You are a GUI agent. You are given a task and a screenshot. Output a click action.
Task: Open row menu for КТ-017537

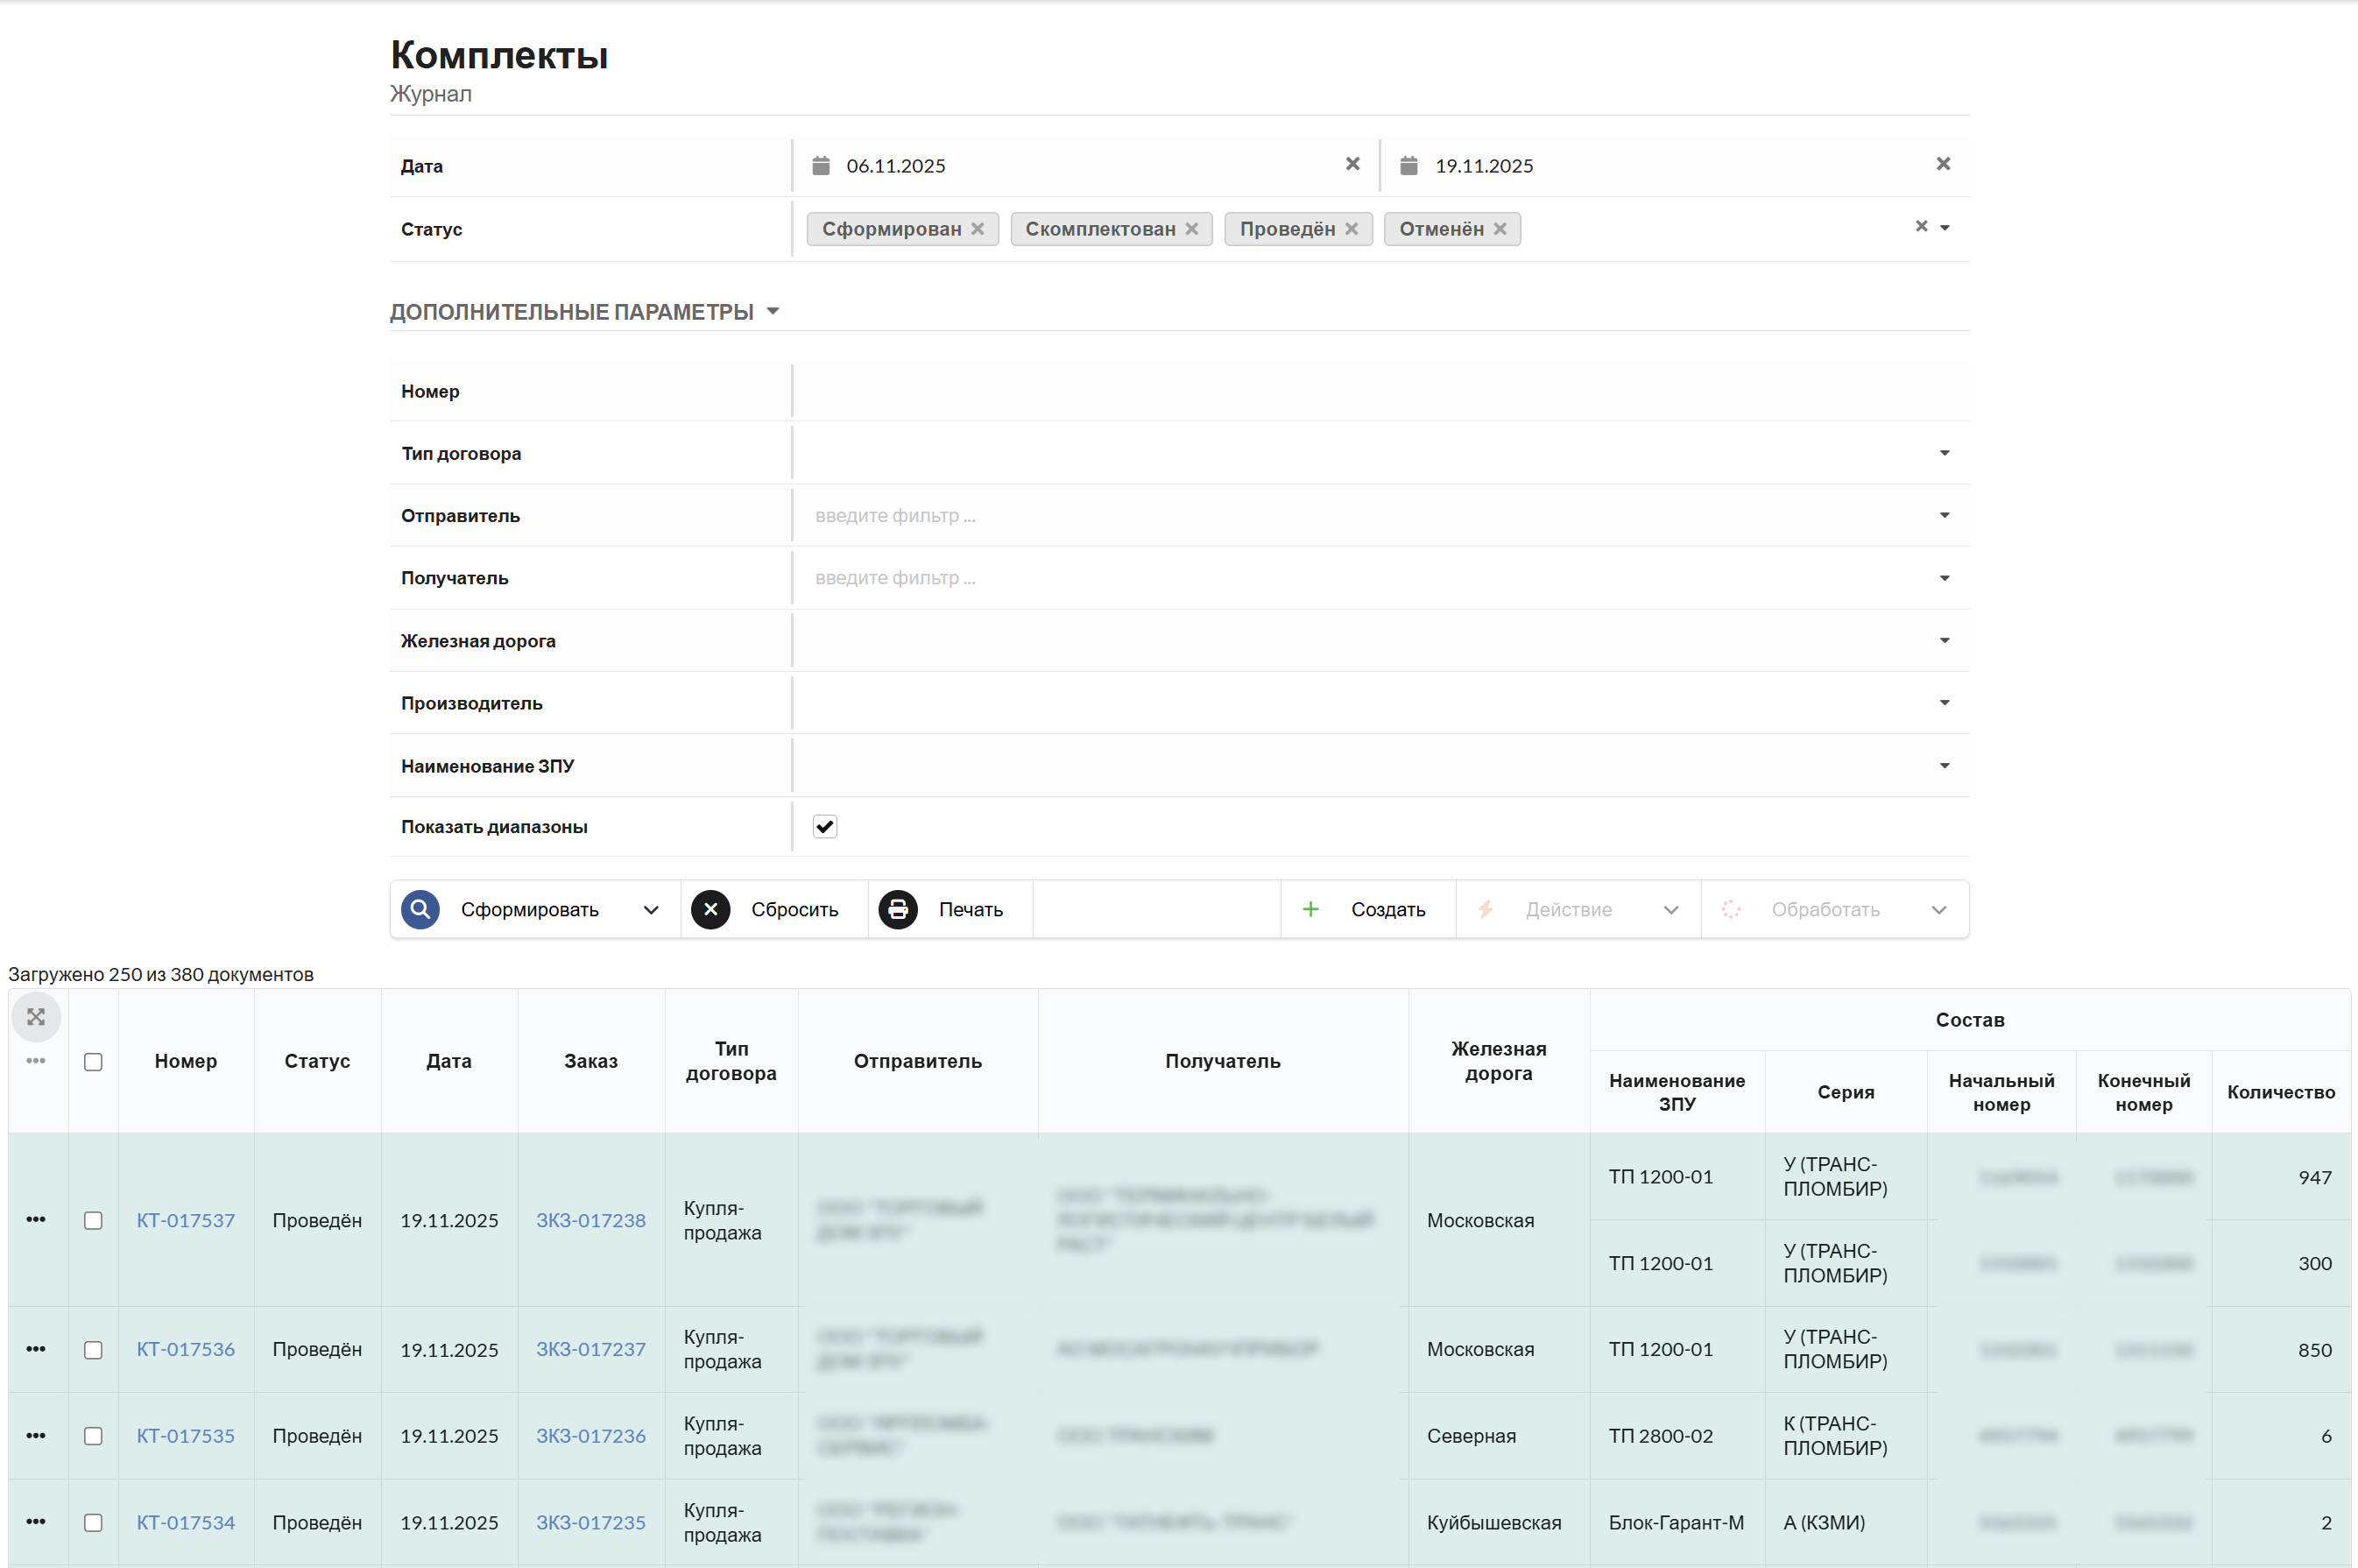click(x=36, y=1220)
